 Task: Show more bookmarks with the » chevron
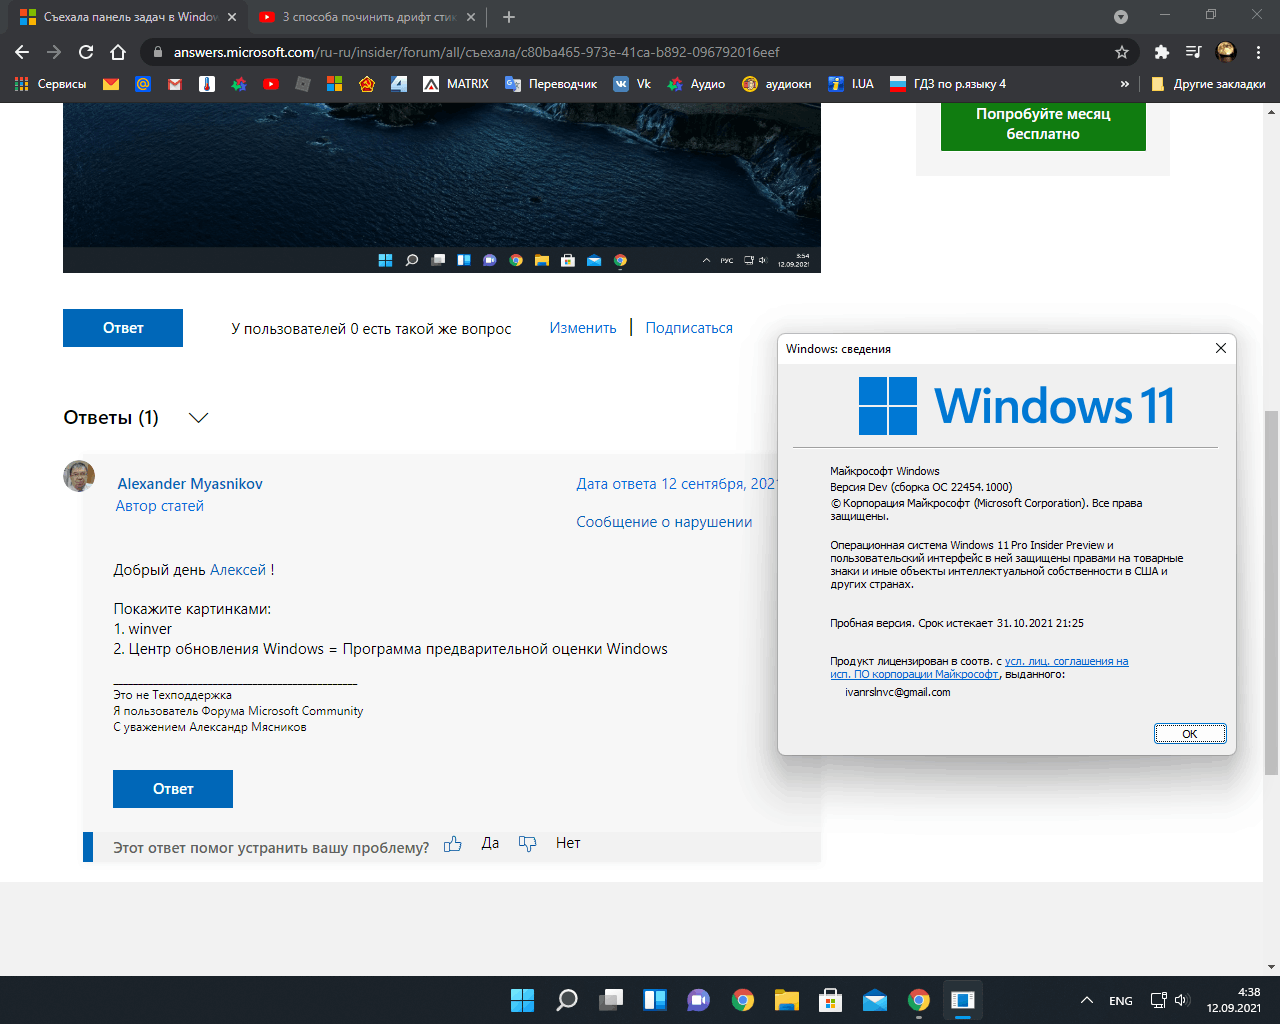(x=1125, y=84)
